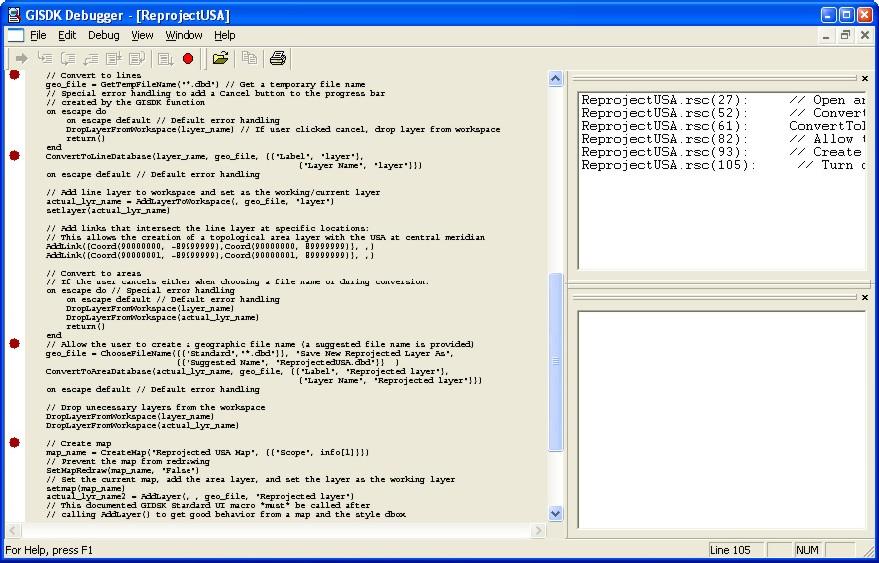Close the ReprojectUSA document window
Image resolution: width=879 pixels, height=563 pixels.
point(864,35)
